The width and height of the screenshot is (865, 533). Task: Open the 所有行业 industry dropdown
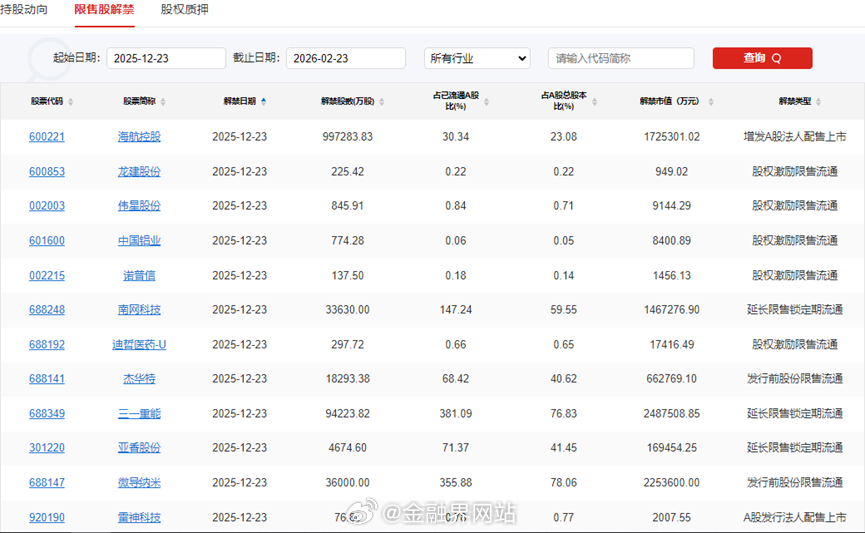coord(477,58)
